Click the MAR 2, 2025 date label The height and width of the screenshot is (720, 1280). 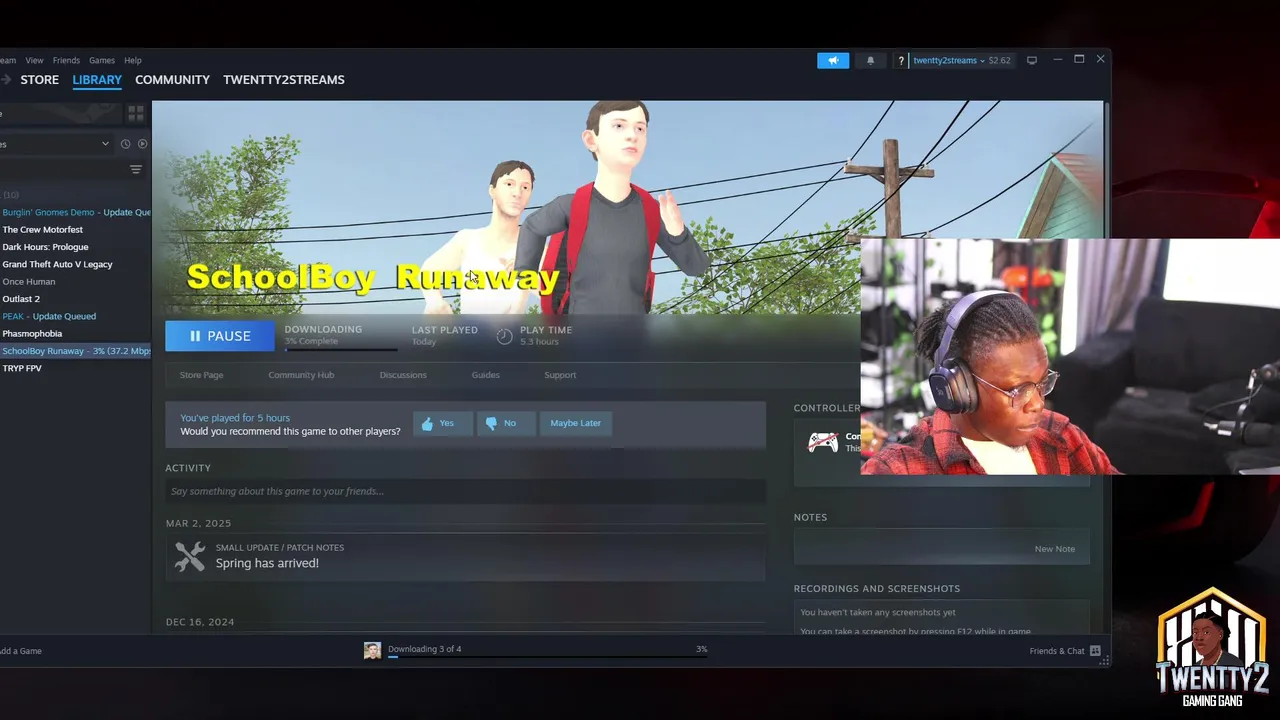point(198,523)
